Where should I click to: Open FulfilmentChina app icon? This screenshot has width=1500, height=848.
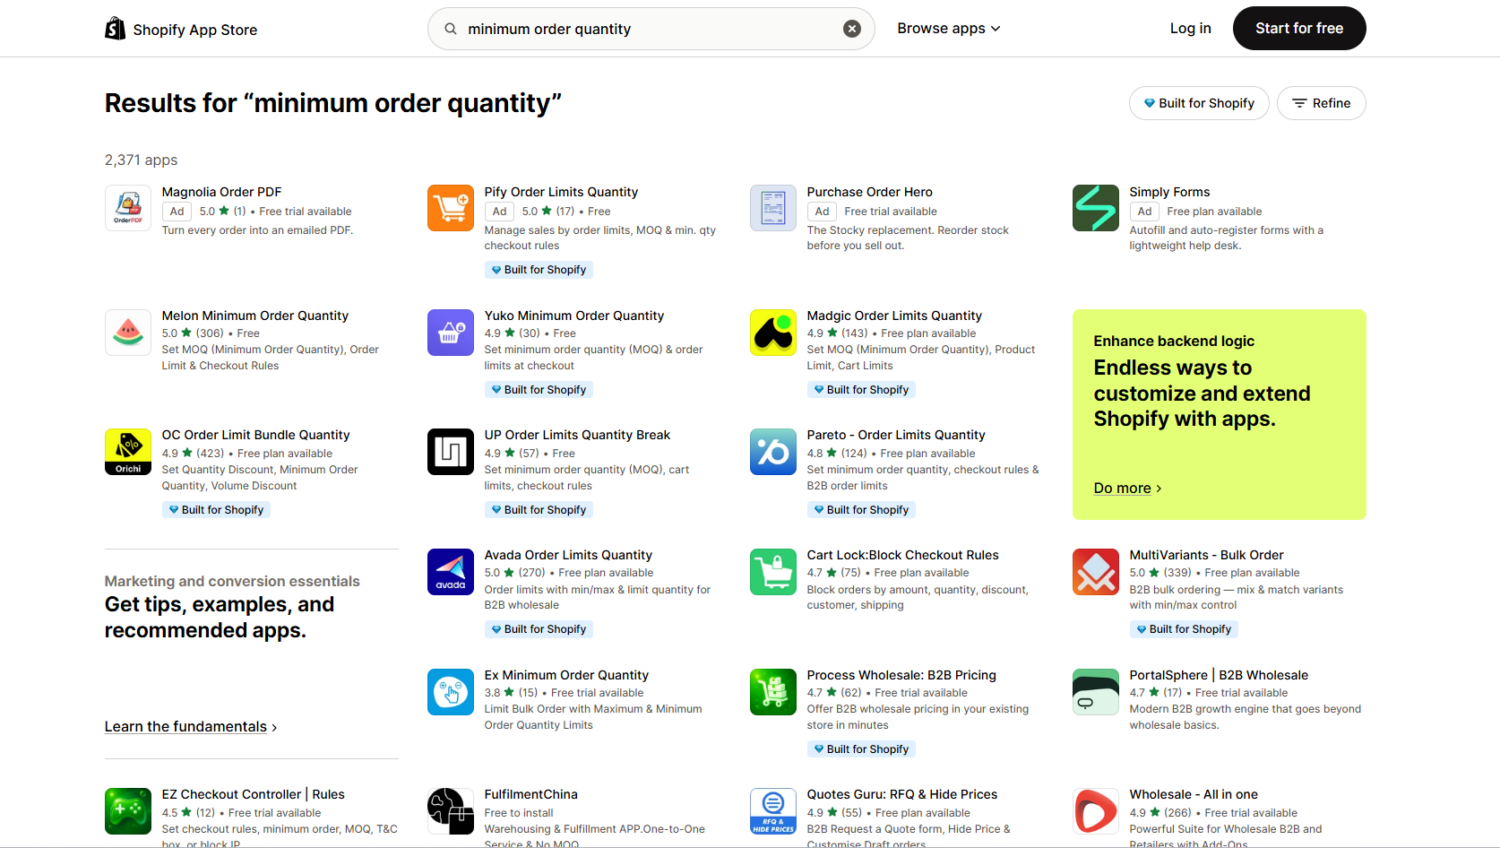point(450,811)
